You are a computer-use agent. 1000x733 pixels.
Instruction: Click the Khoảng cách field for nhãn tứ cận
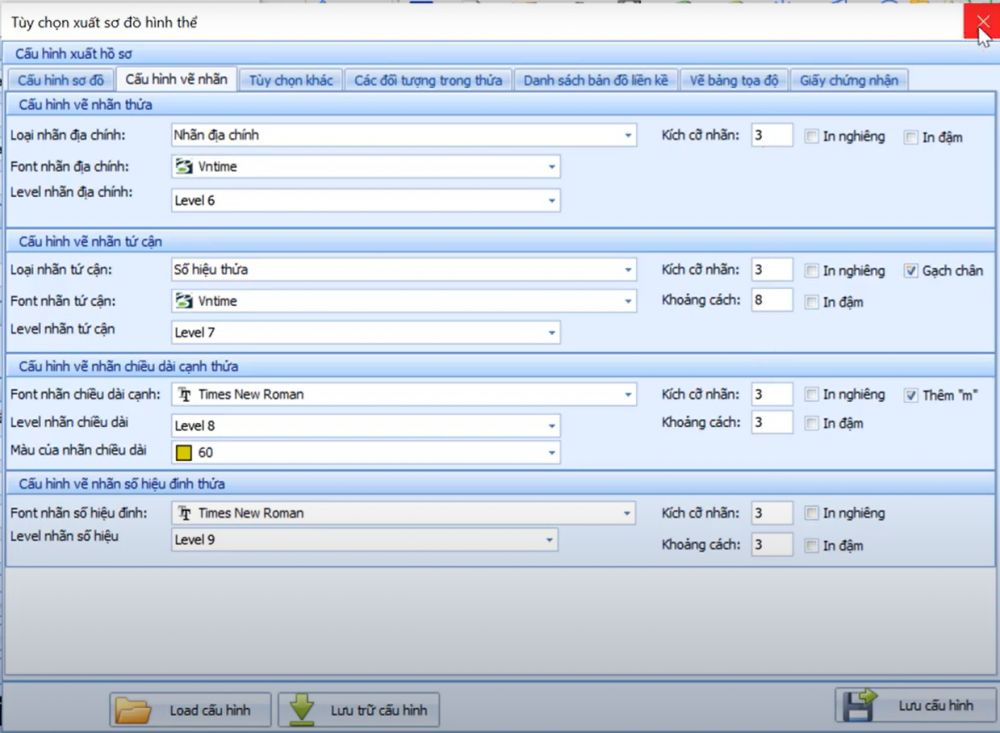click(771, 299)
